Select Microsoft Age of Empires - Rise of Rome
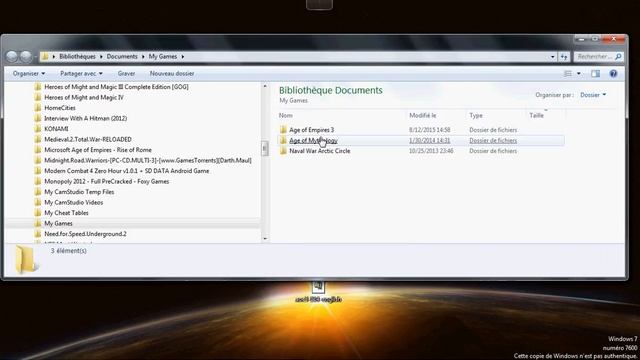This screenshot has height=360, width=640. pyautogui.click(x=98, y=150)
